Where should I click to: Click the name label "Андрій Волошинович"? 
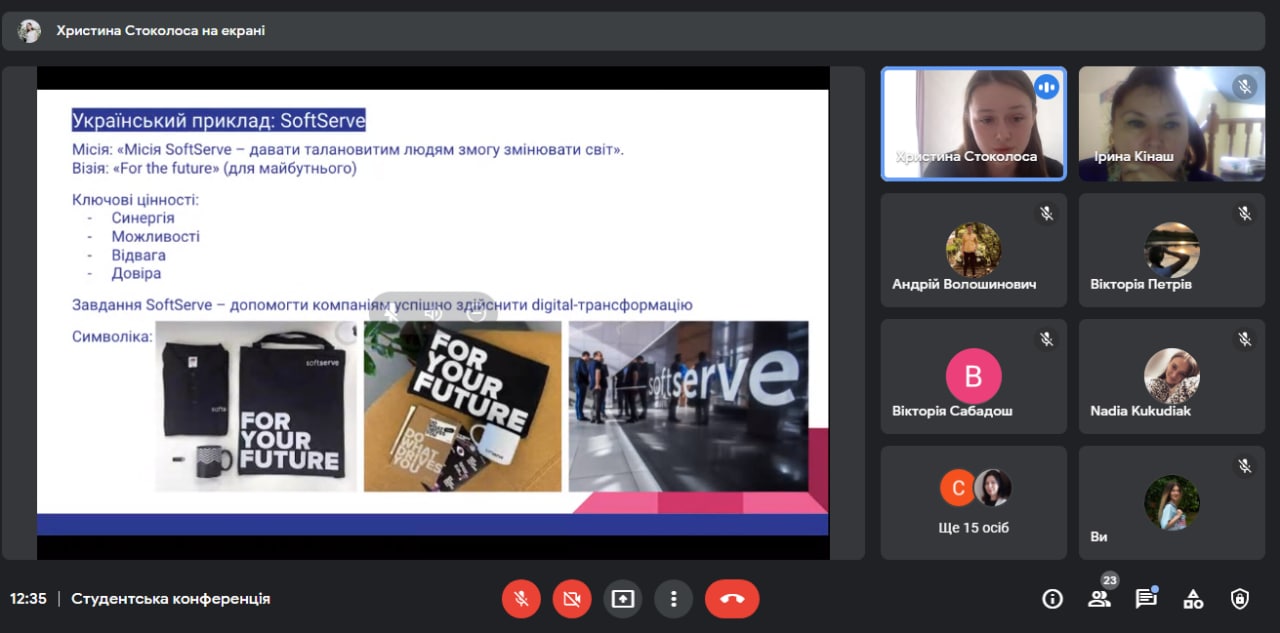[964, 284]
